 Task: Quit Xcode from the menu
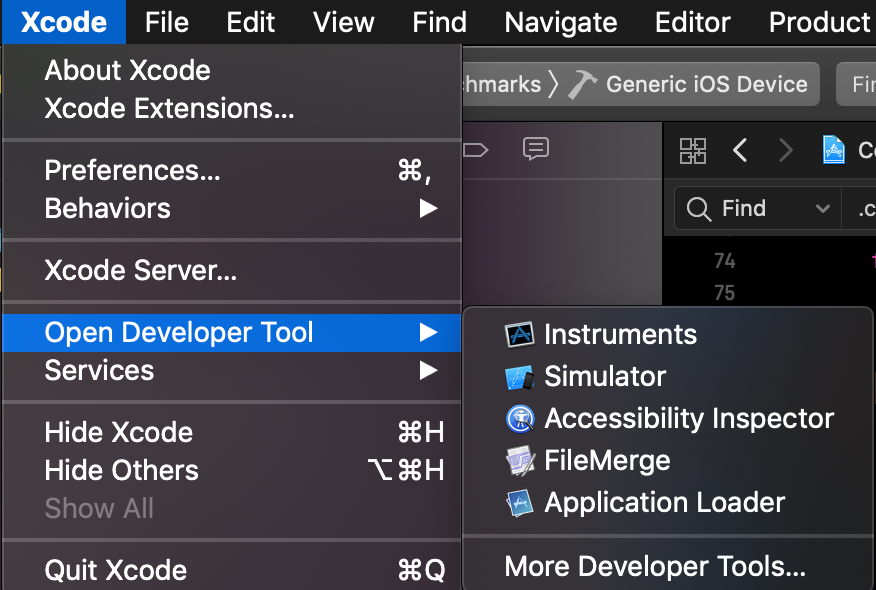click(232, 570)
